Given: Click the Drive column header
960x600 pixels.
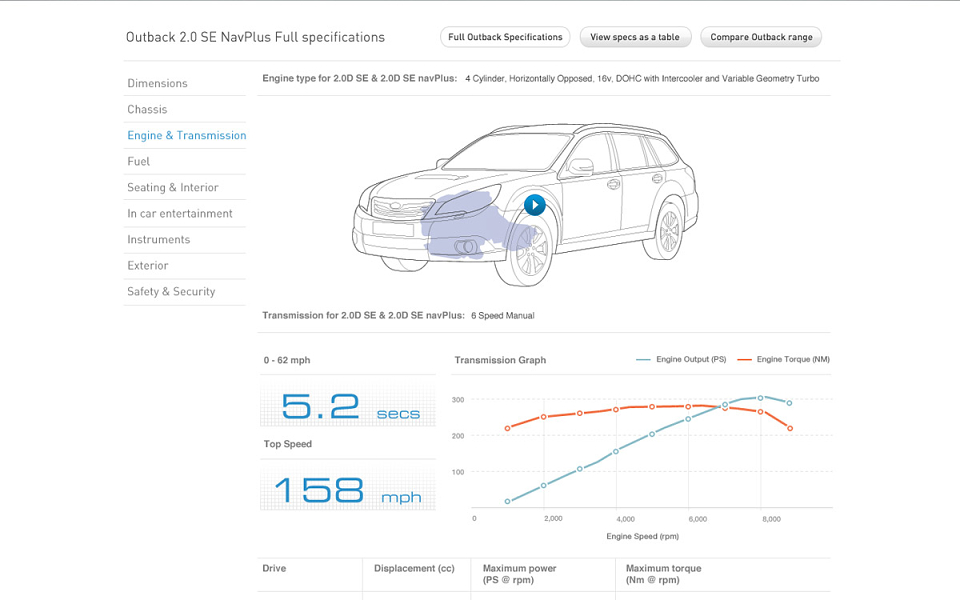Looking at the screenshot, I should coord(274,568).
